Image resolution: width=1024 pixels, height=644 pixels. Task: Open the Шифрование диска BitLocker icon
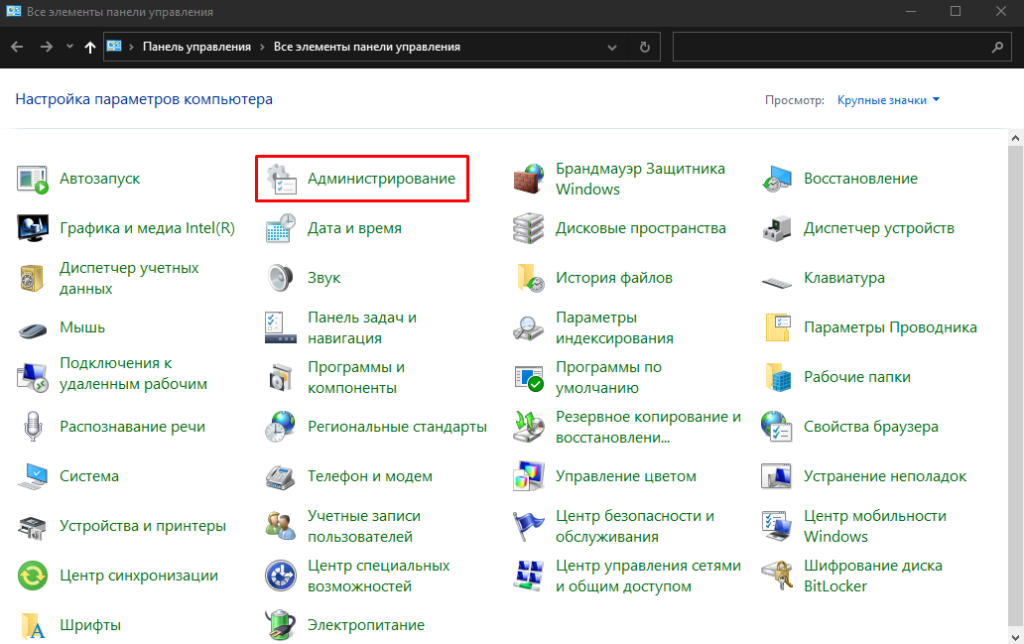tap(776, 575)
